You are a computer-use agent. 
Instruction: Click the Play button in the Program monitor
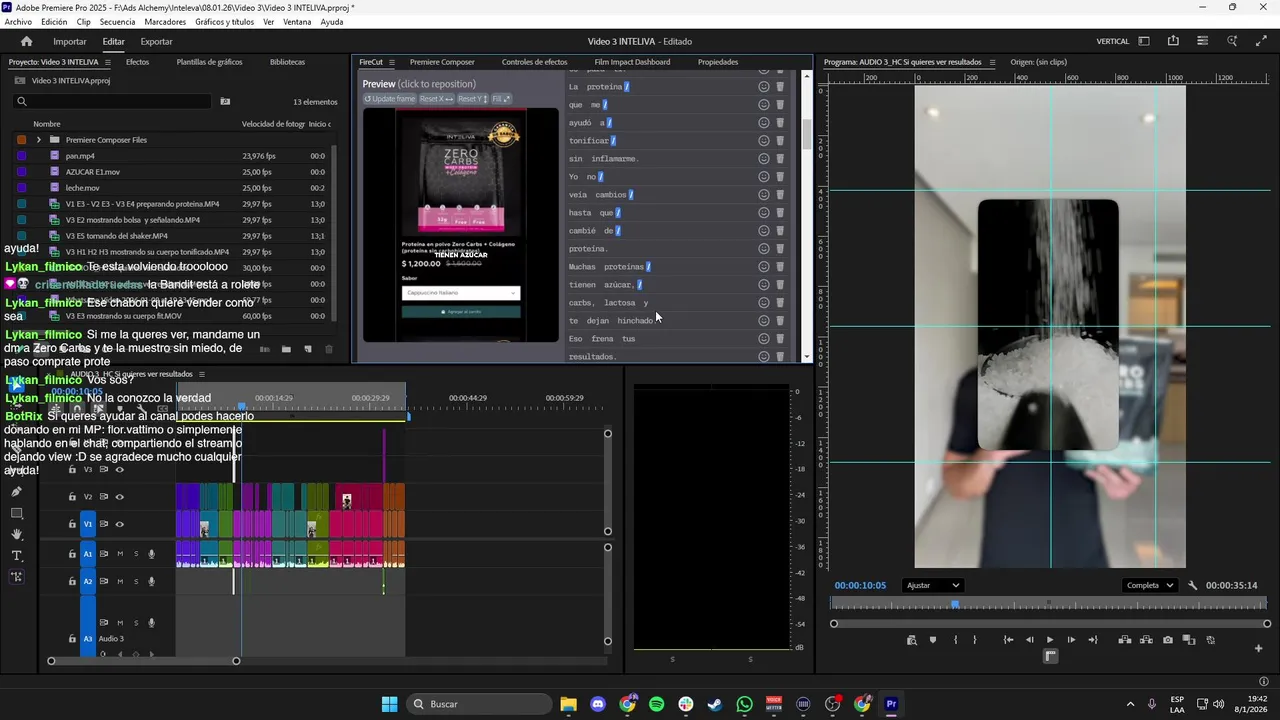click(1050, 640)
